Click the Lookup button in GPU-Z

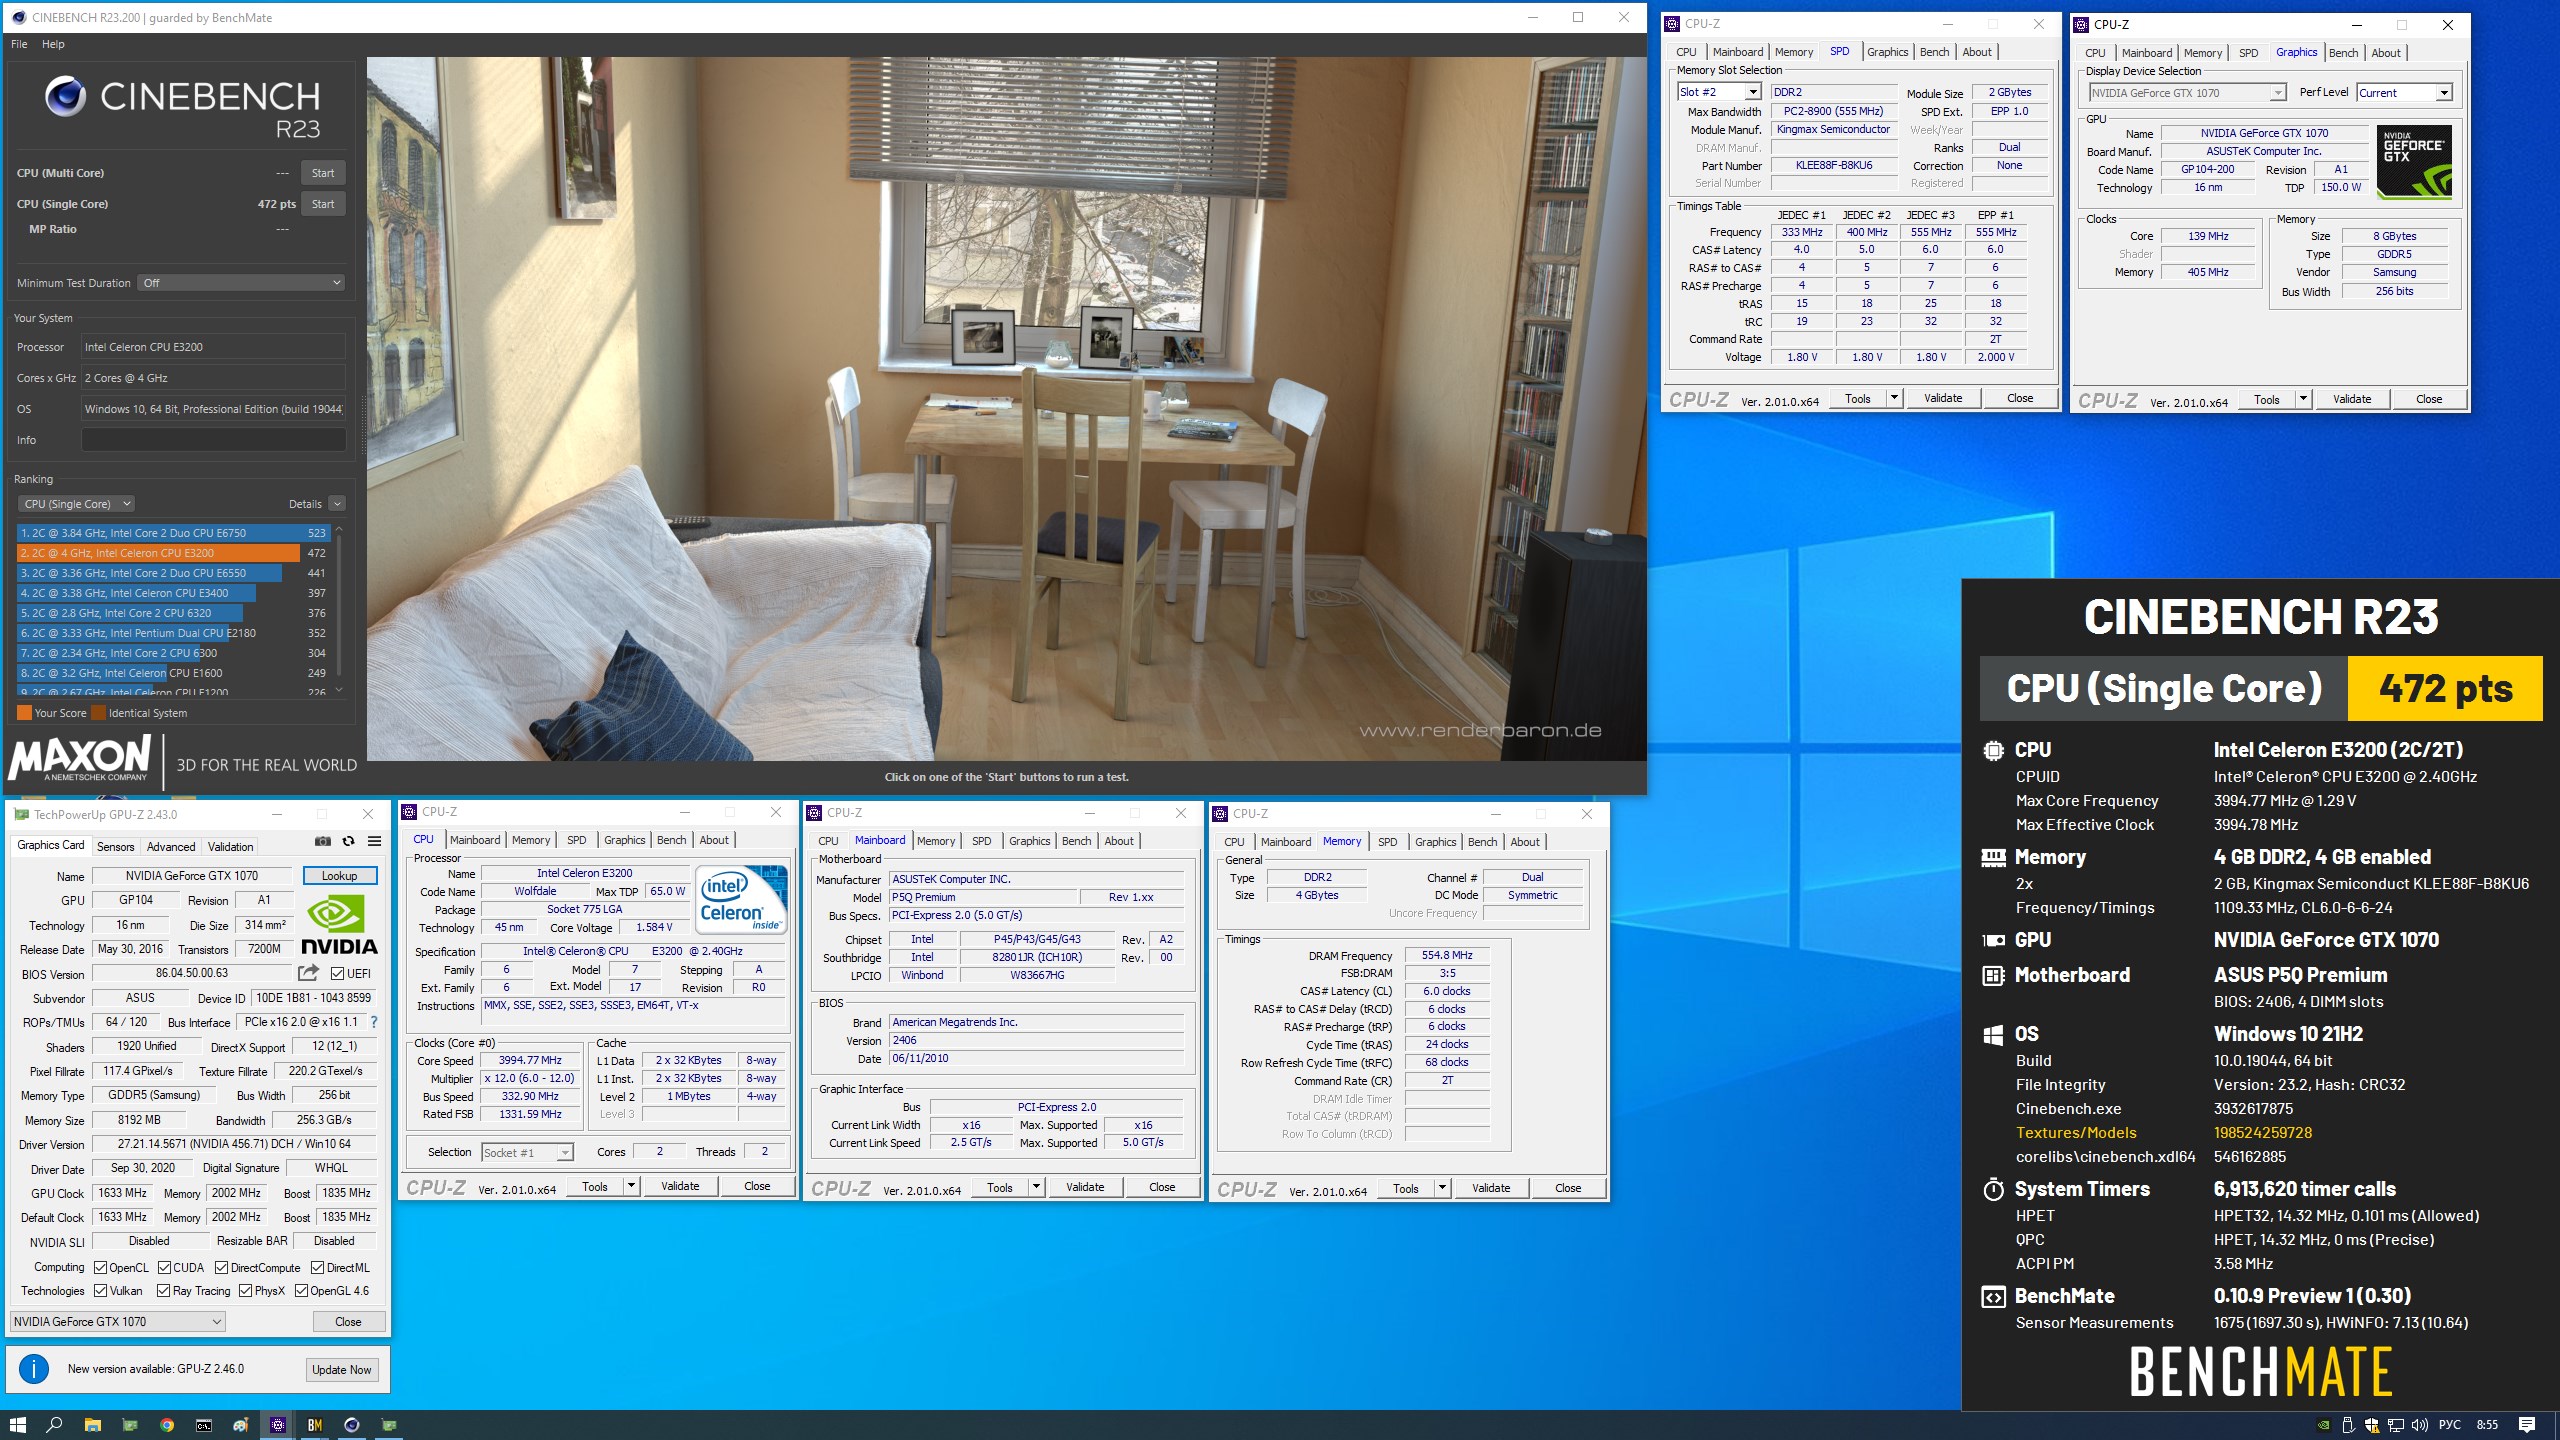[x=340, y=876]
